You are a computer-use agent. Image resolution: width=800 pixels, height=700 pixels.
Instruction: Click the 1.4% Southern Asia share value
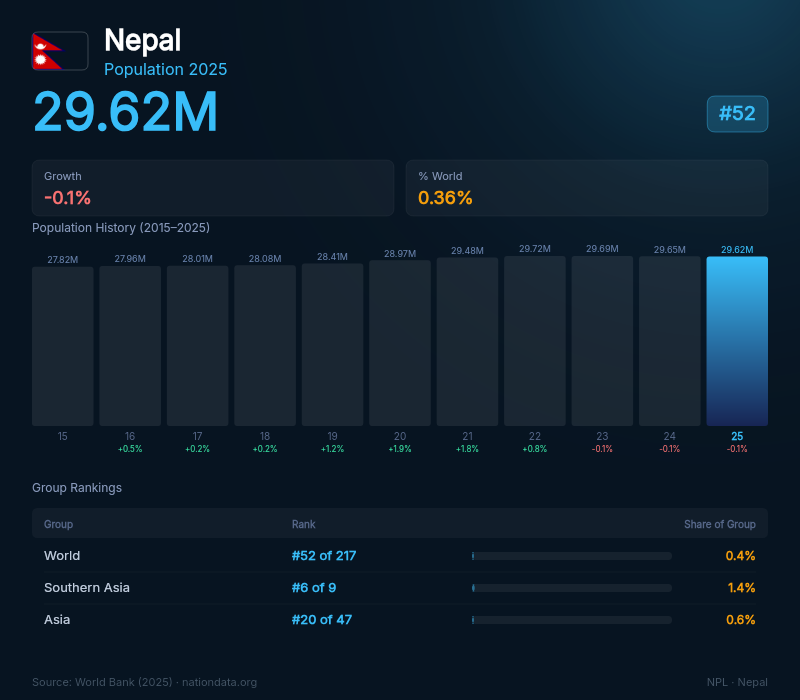click(x=741, y=588)
